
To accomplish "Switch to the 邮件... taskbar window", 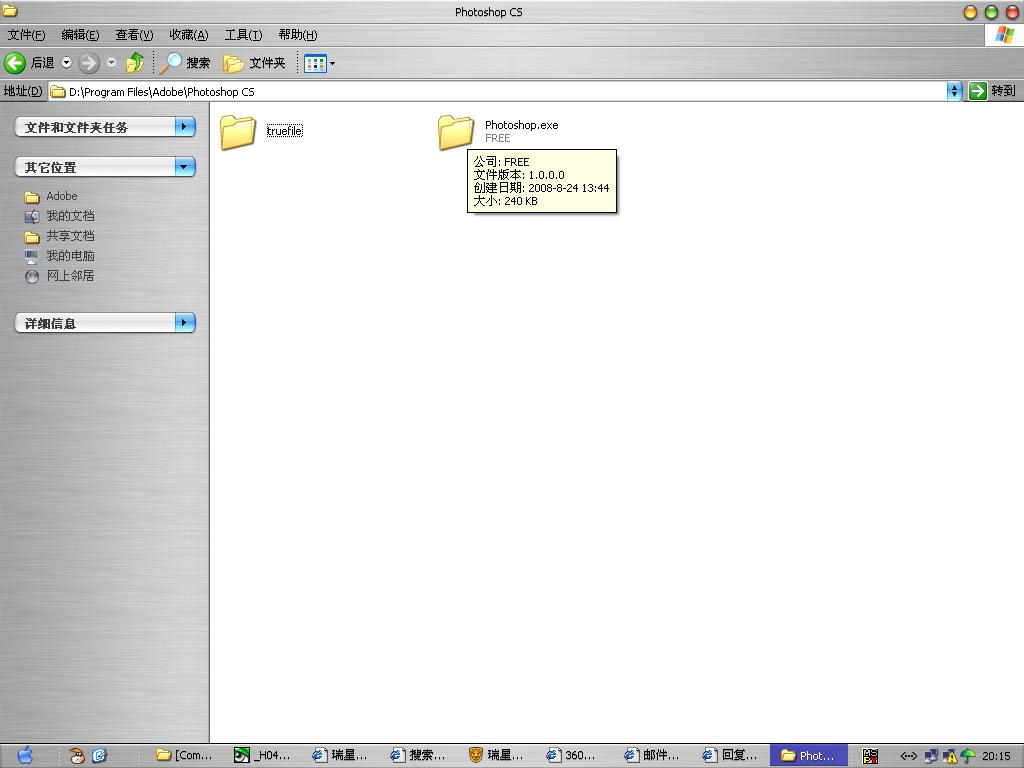I will pyautogui.click(x=653, y=756).
